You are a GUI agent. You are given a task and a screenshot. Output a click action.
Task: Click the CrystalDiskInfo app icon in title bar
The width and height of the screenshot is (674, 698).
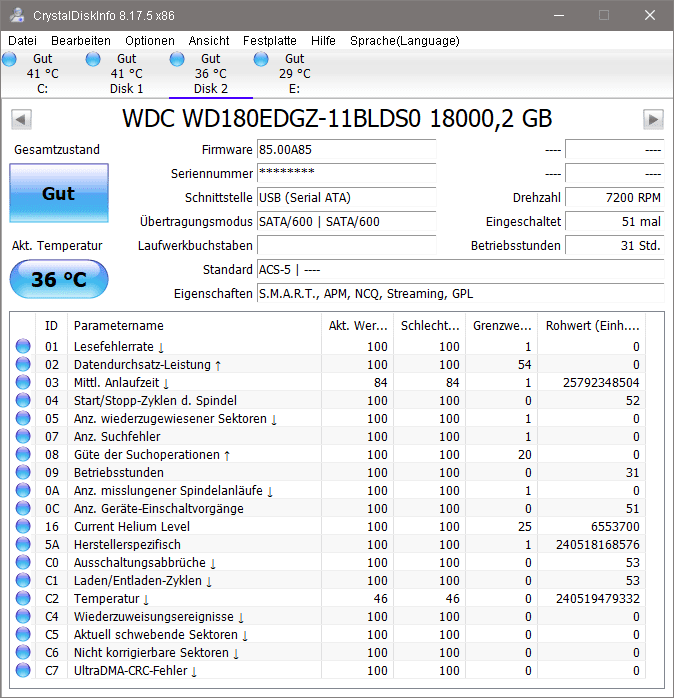tap(17, 15)
